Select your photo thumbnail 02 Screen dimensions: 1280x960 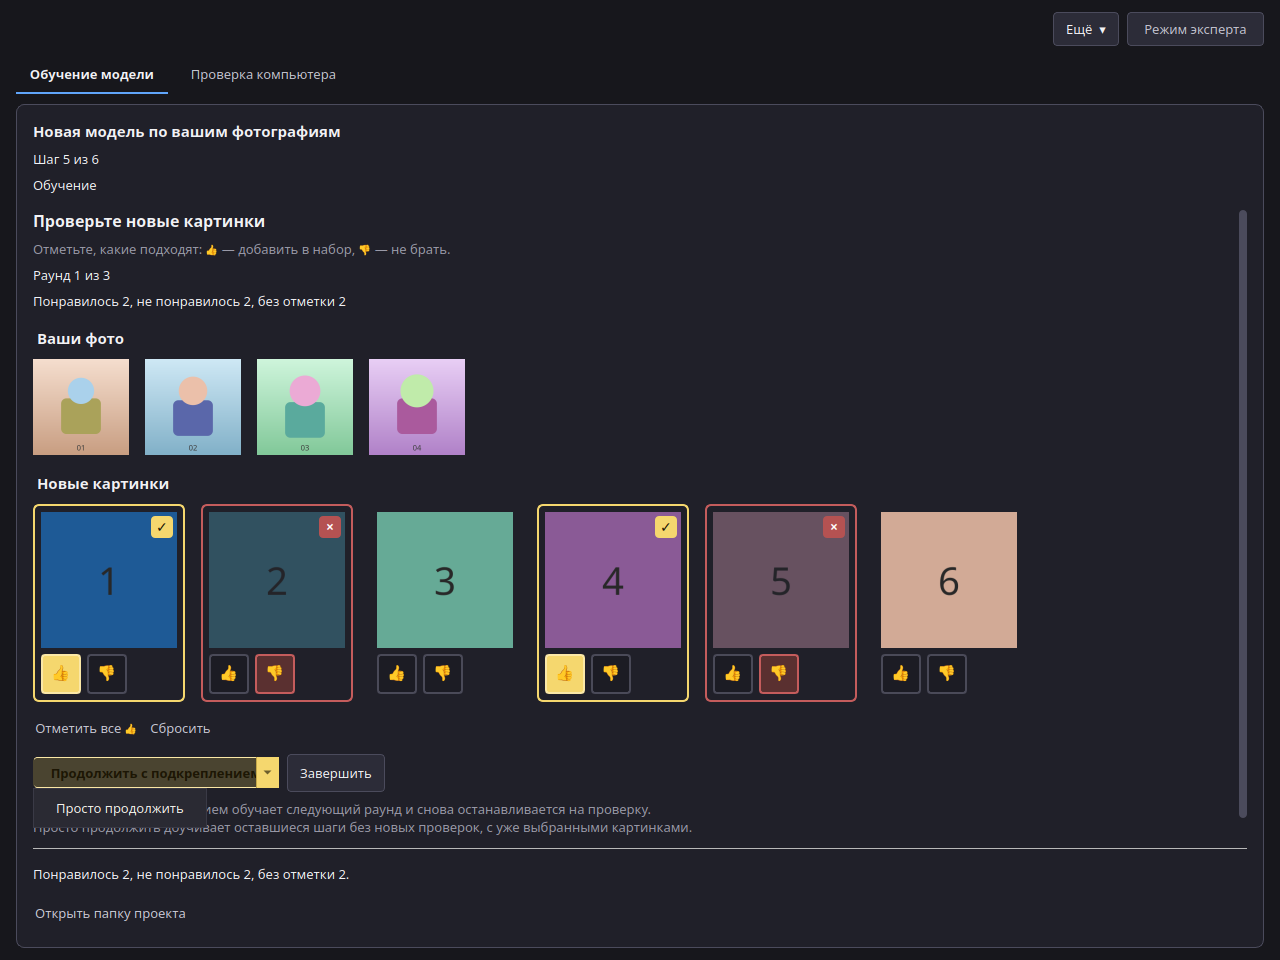click(x=193, y=407)
